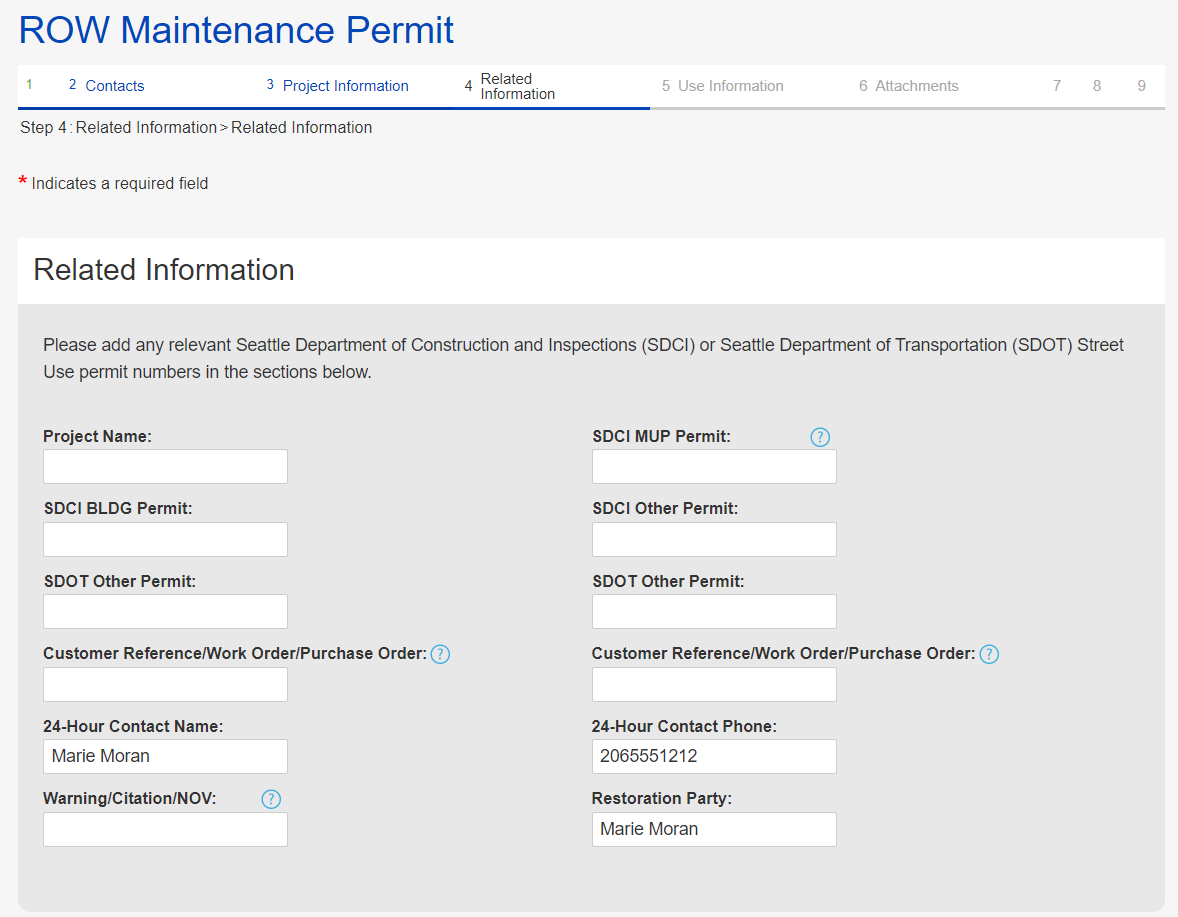Select the SDCI BLDG Permit field

[165, 539]
